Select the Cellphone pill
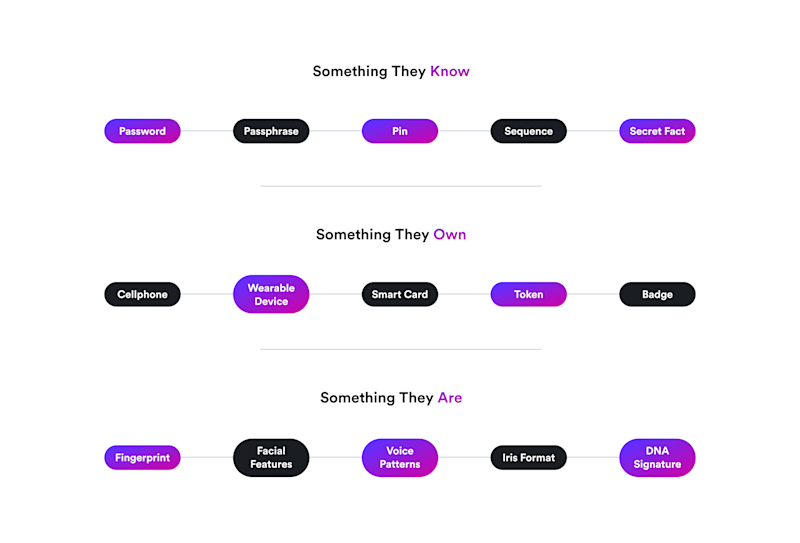 142,294
